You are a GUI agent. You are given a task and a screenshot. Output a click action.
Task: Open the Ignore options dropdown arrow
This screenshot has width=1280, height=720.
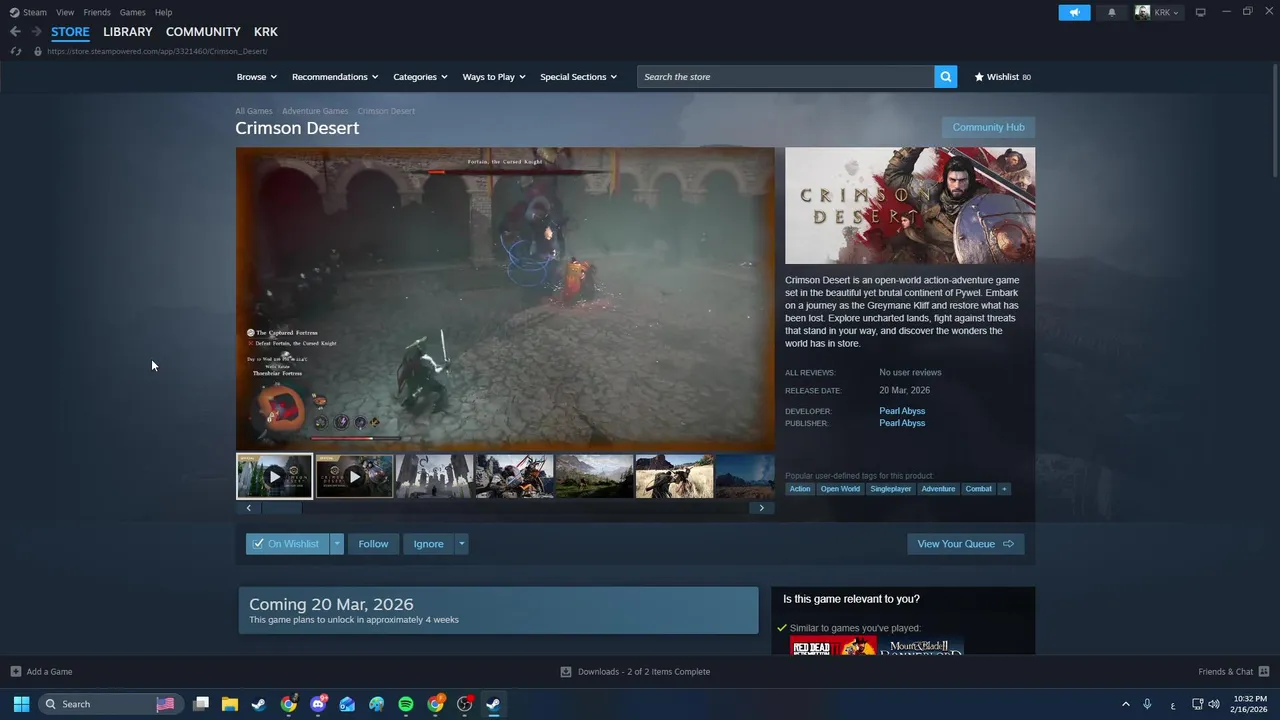[461, 544]
